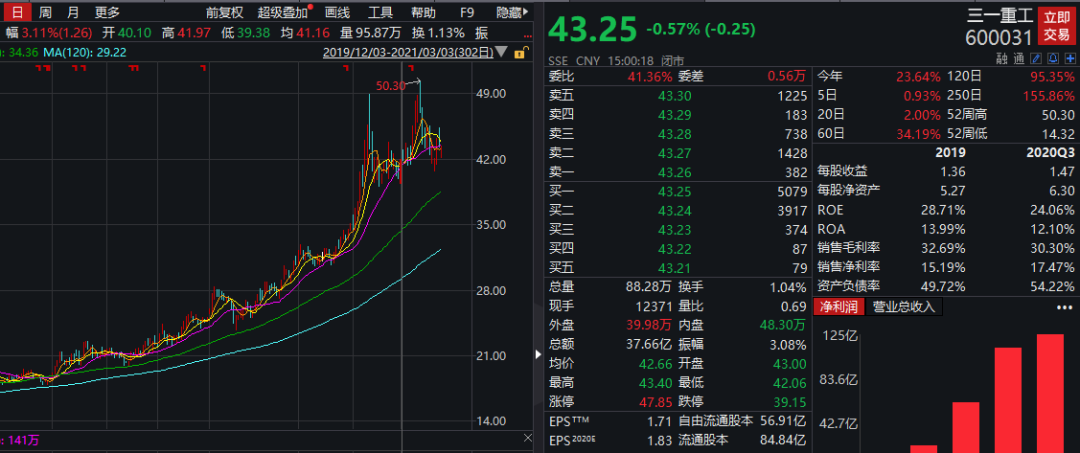Switch to weekly 周 chart period
This screenshot has width=1080, height=453.
click(45, 12)
